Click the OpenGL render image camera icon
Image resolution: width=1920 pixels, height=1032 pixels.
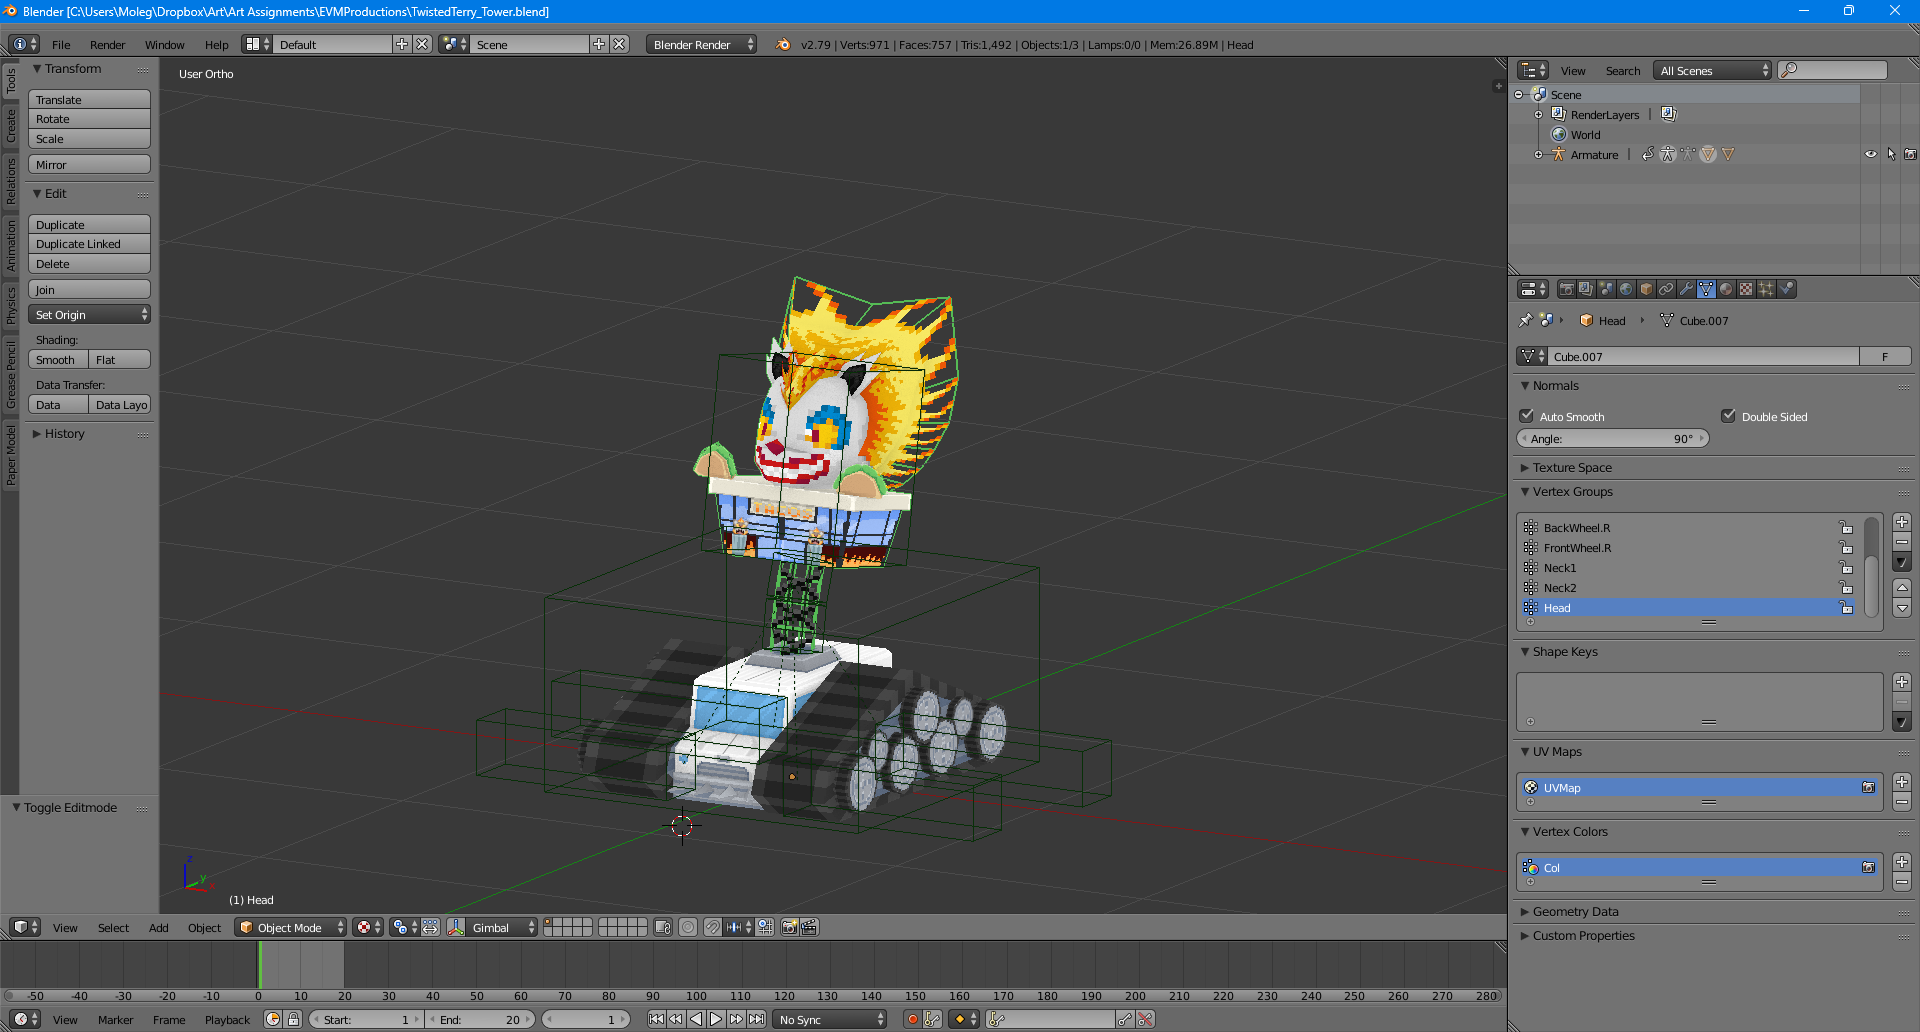pyautogui.click(x=789, y=927)
